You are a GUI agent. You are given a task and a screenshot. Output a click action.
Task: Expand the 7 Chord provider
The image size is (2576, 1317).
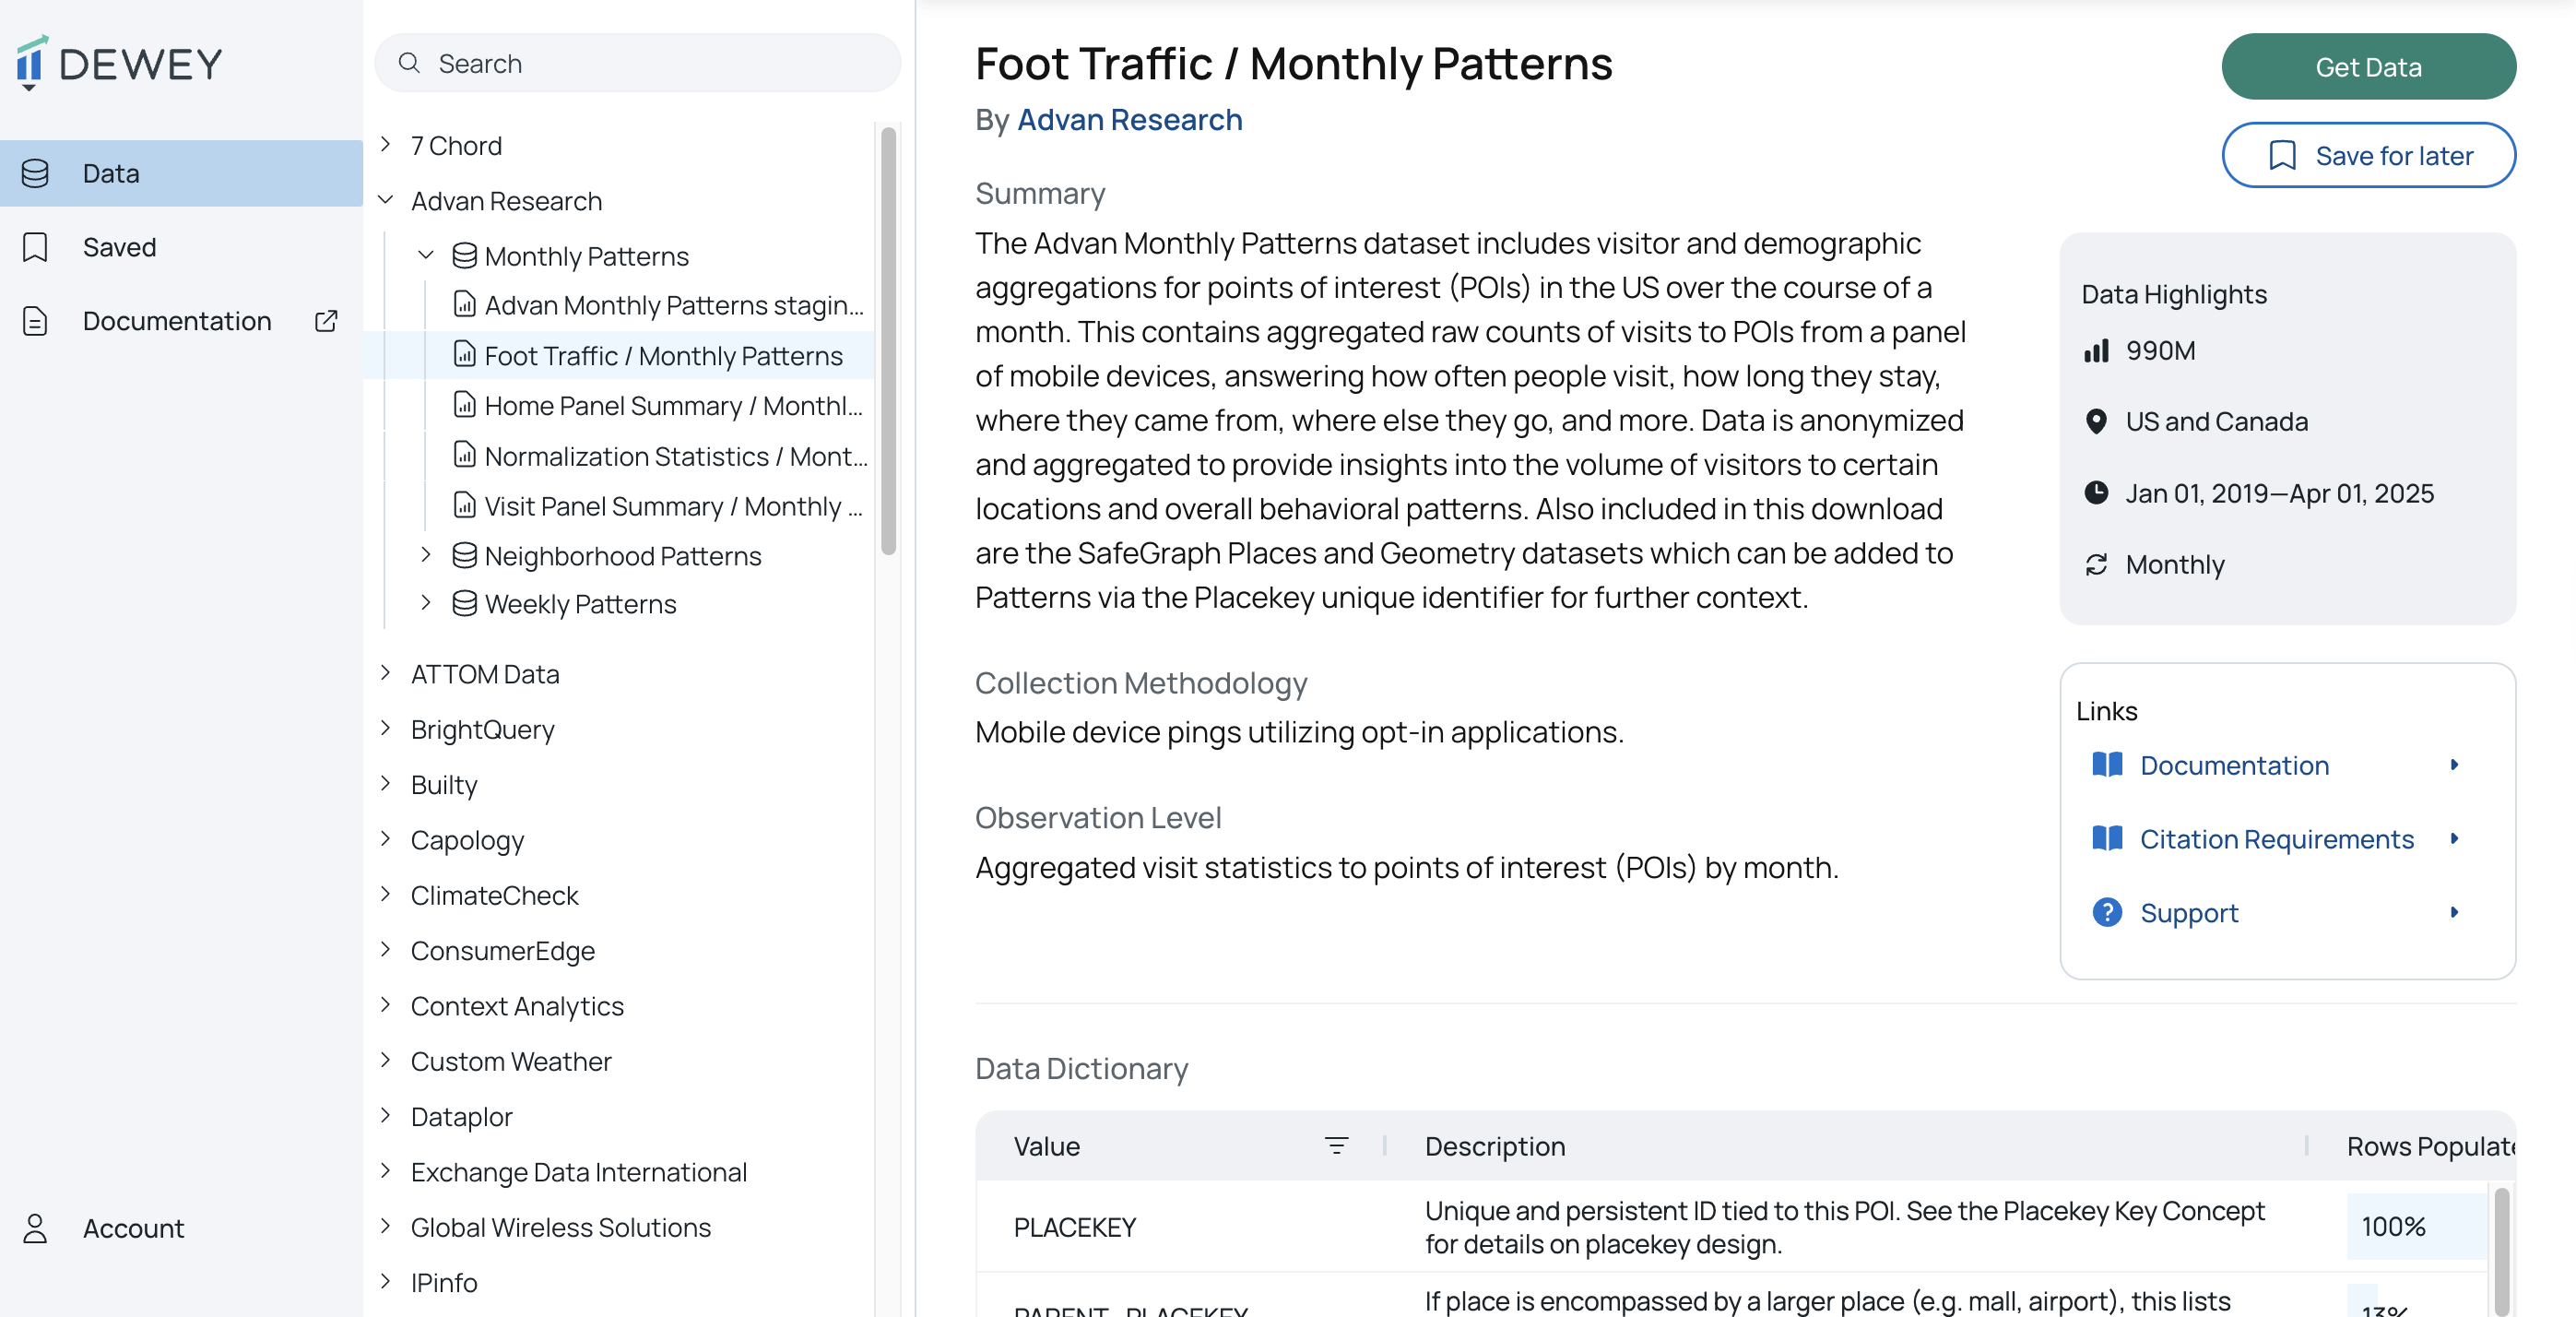(x=386, y=145)
